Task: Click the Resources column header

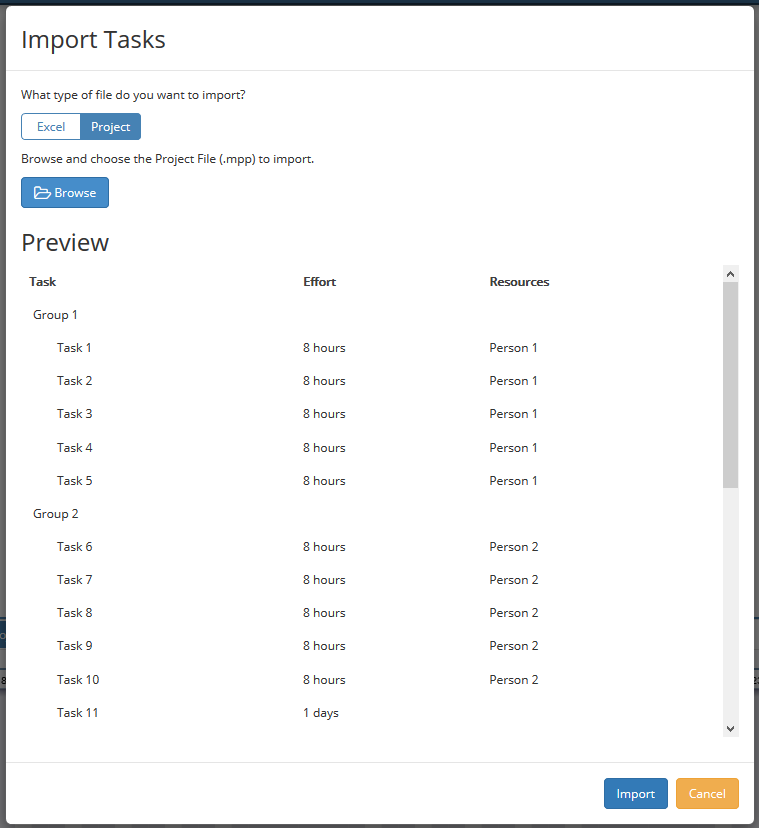Action: [x=519, y=281]
